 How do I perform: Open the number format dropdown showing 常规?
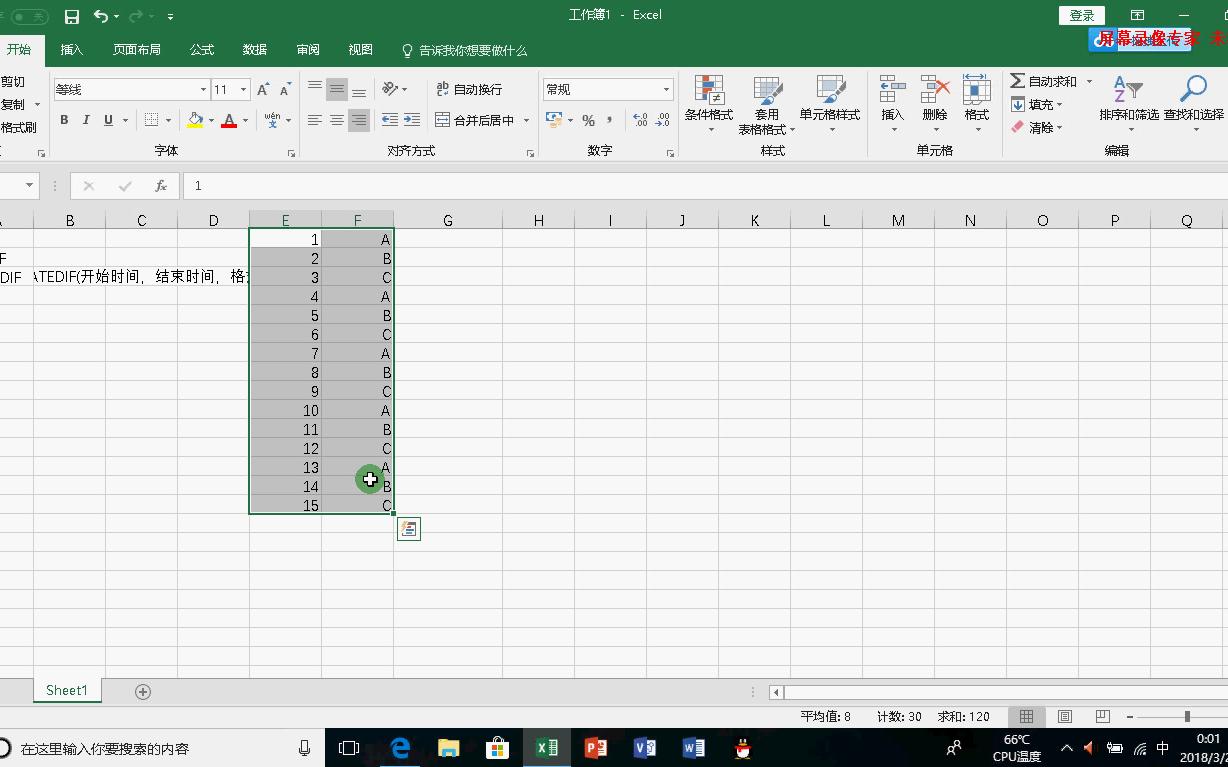pos(666,89)
